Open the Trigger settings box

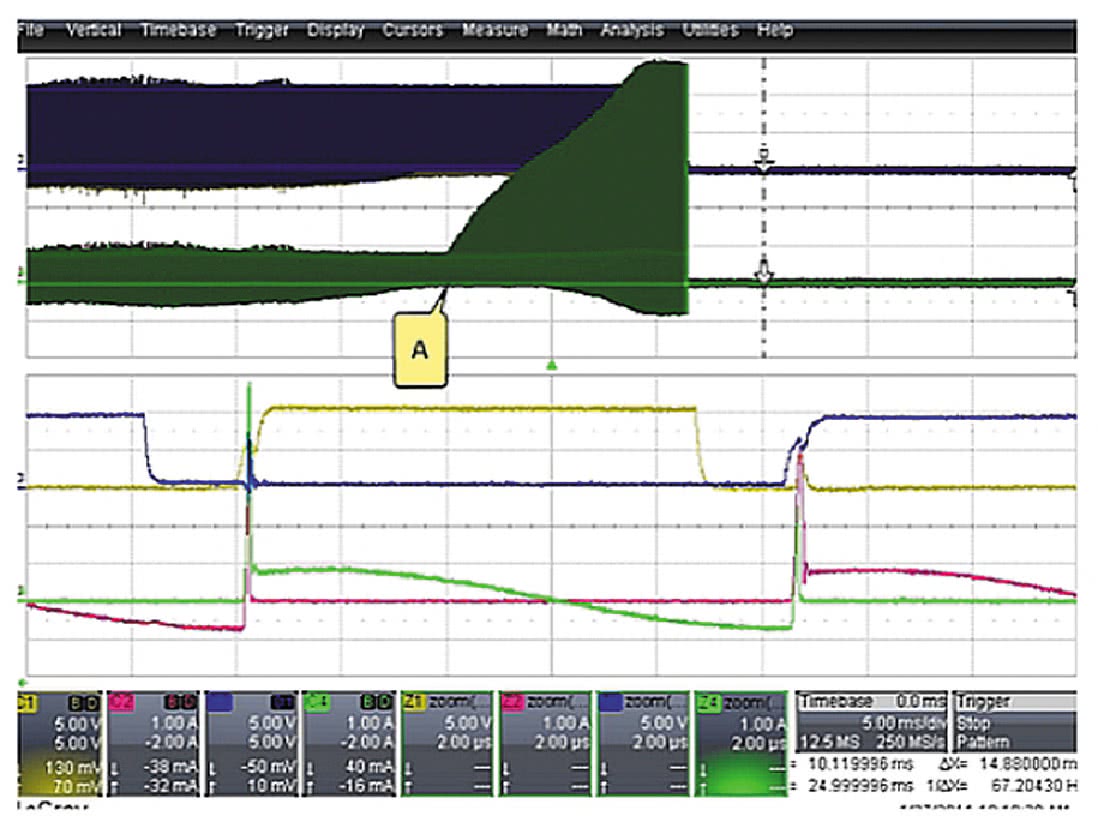point(1014,723)
